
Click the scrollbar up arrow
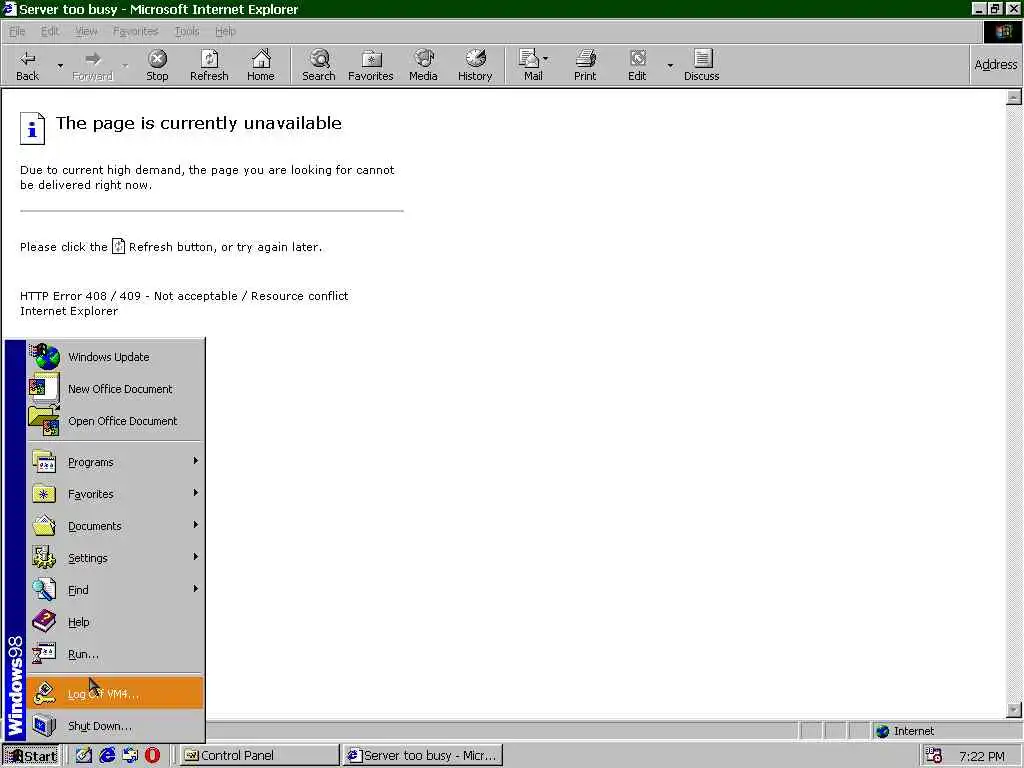point(1014,97)
